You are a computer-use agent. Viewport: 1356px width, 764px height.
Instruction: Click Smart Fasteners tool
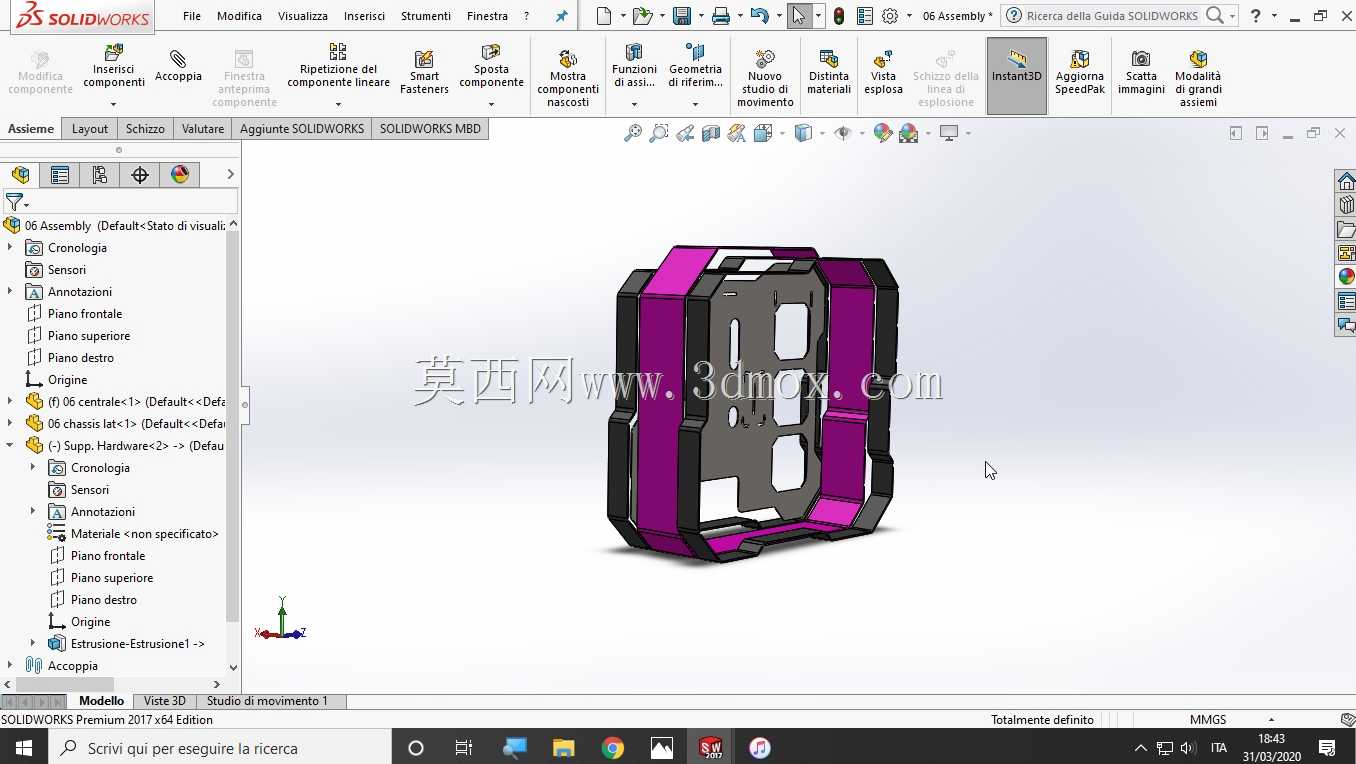[424, 72]
